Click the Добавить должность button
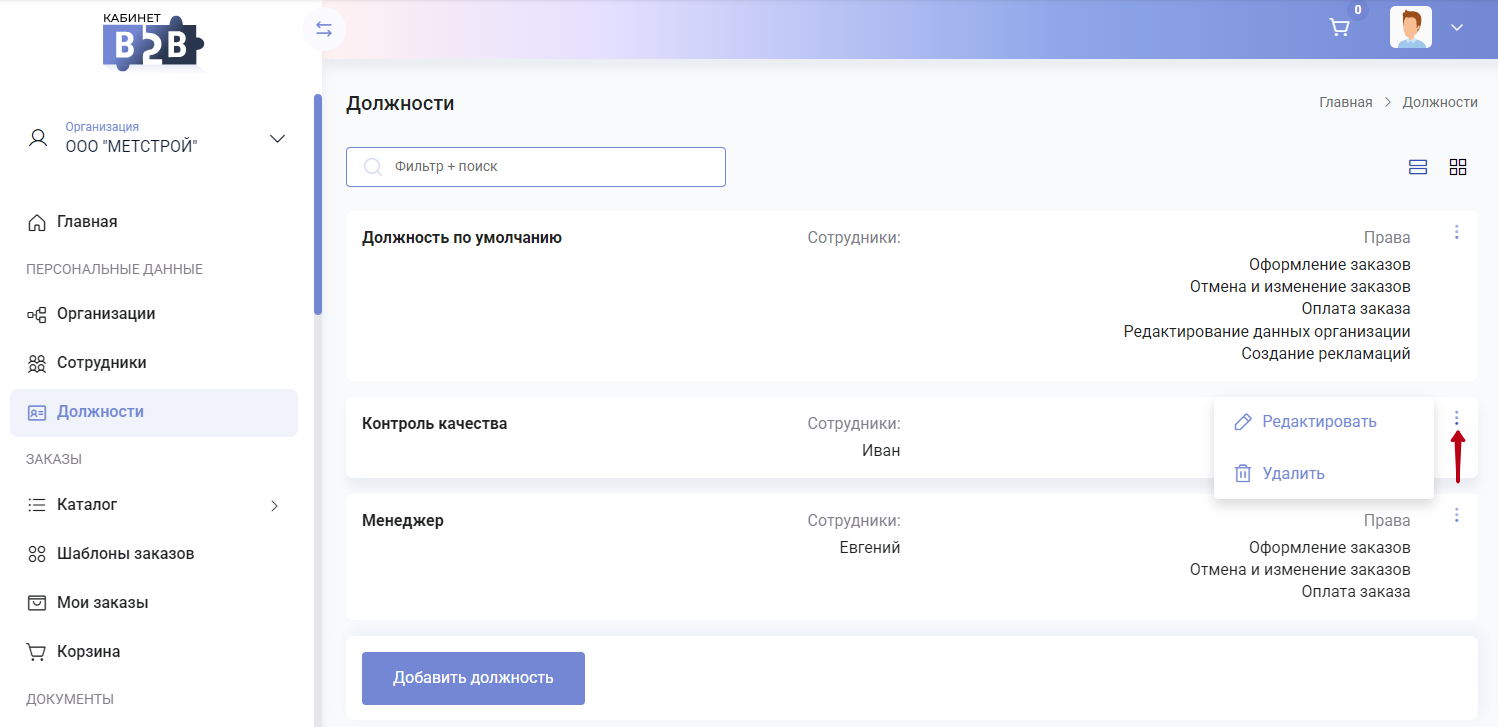The height and width of the screenshot is (727, 1498). click(x=473, y=678)
